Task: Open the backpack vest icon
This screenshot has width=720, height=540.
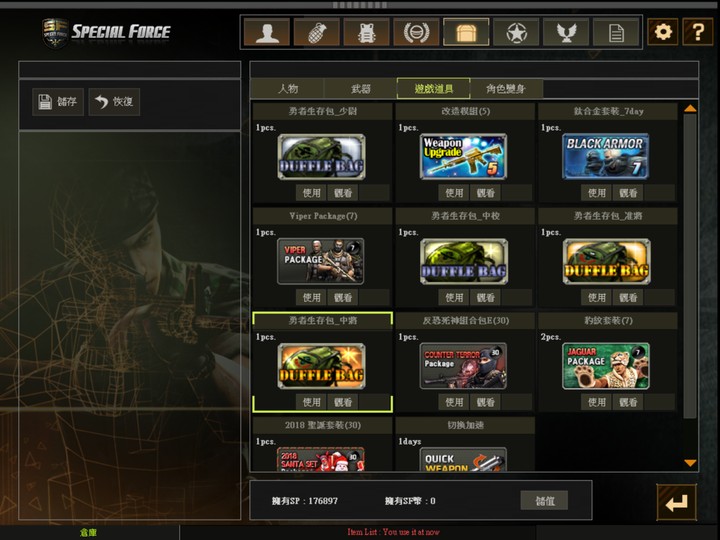Action: [x=366, y=32]
